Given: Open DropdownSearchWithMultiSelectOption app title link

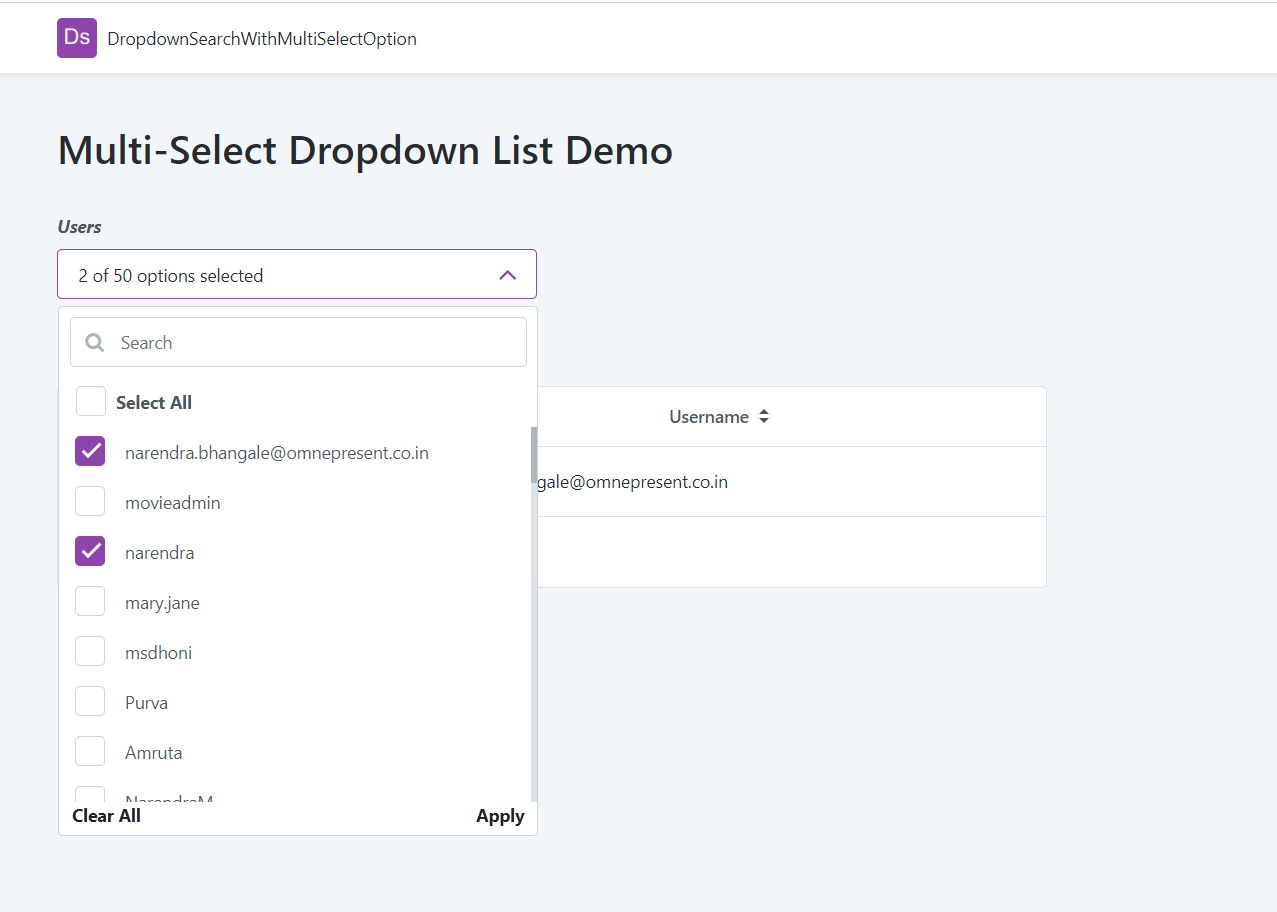Looking at the screenshot, I should tap(262, 39).
